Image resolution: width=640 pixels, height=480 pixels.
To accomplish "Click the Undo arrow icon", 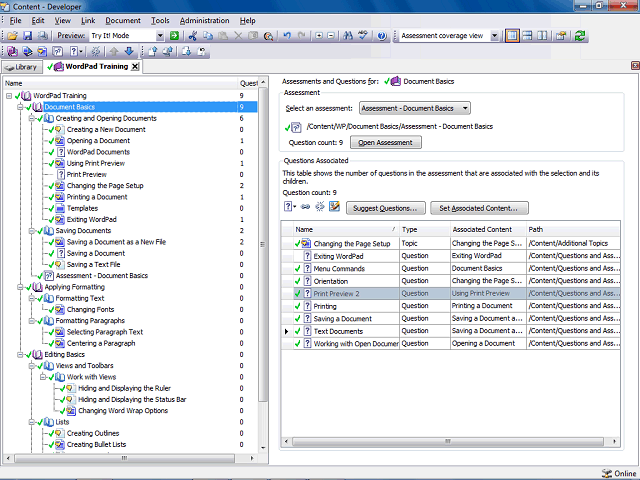I will tap(287, 36).
